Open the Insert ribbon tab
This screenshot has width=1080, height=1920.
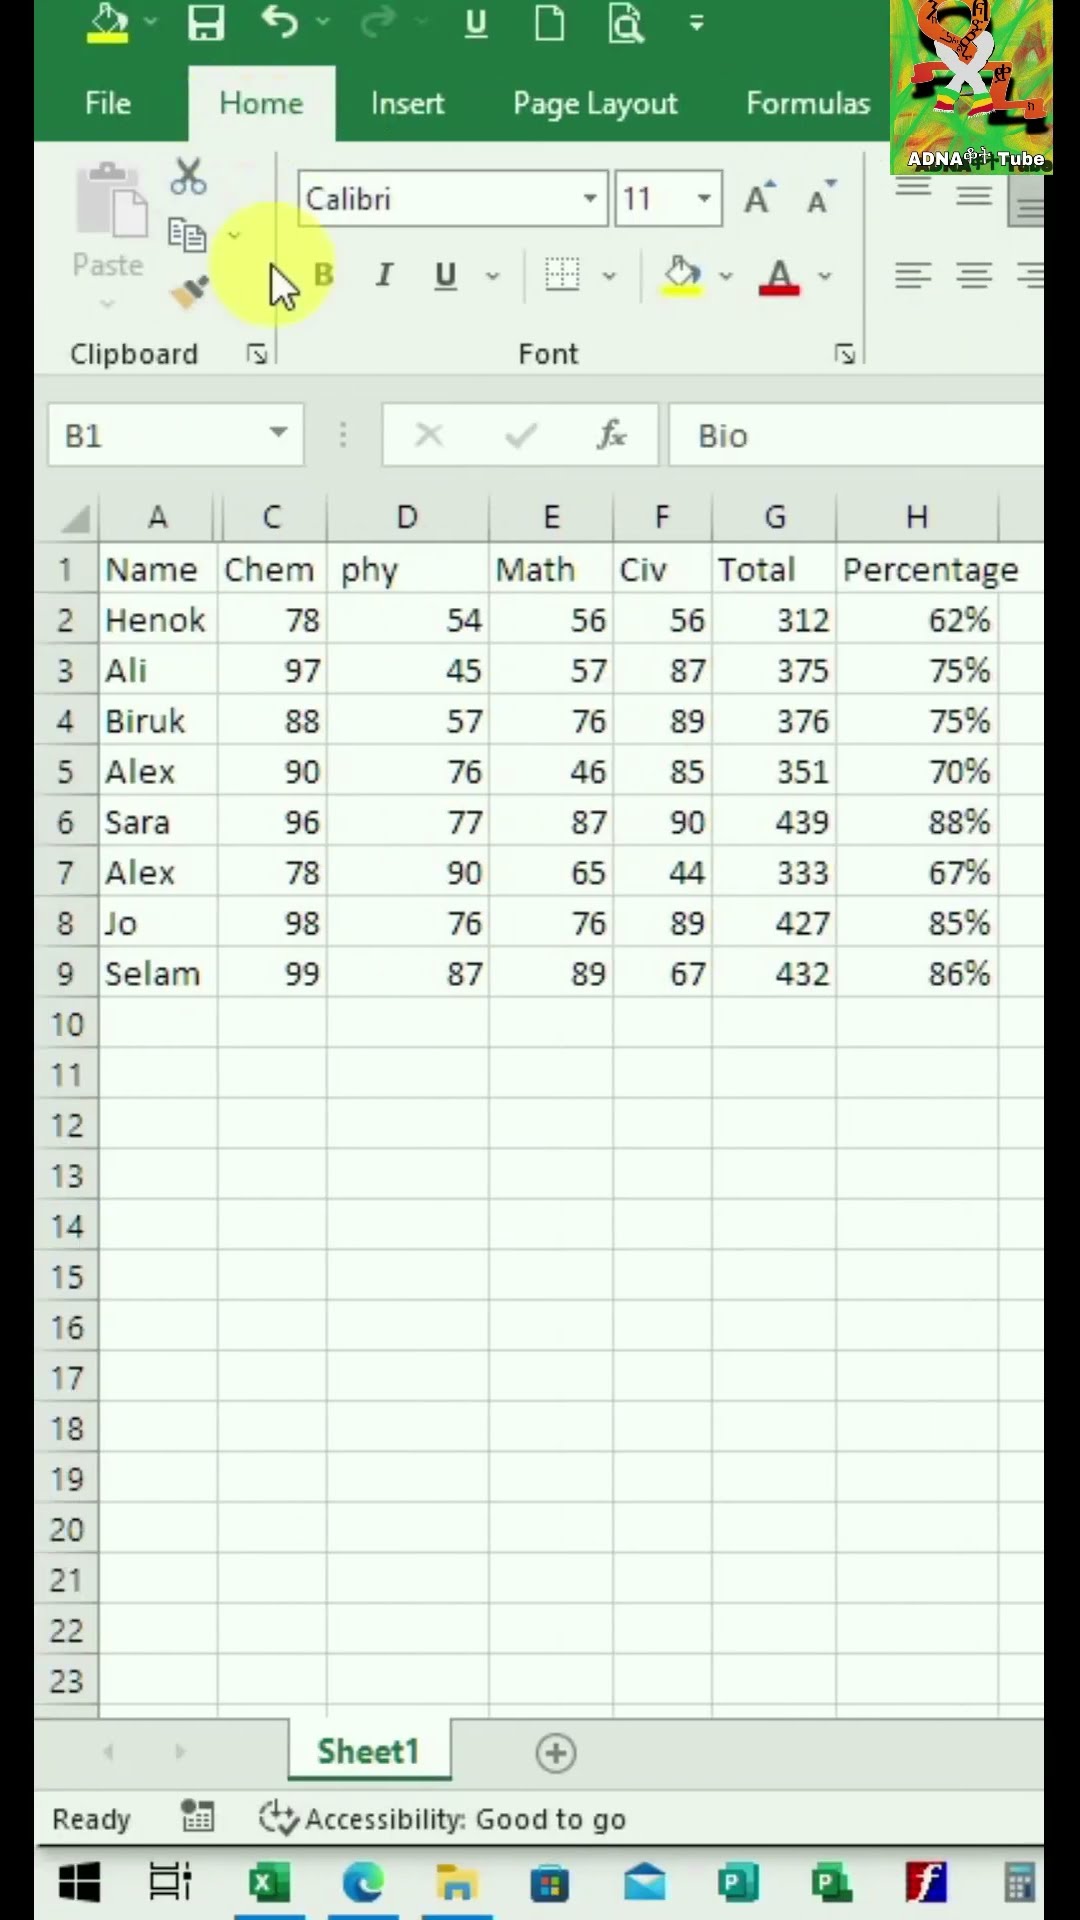[407, 103]
